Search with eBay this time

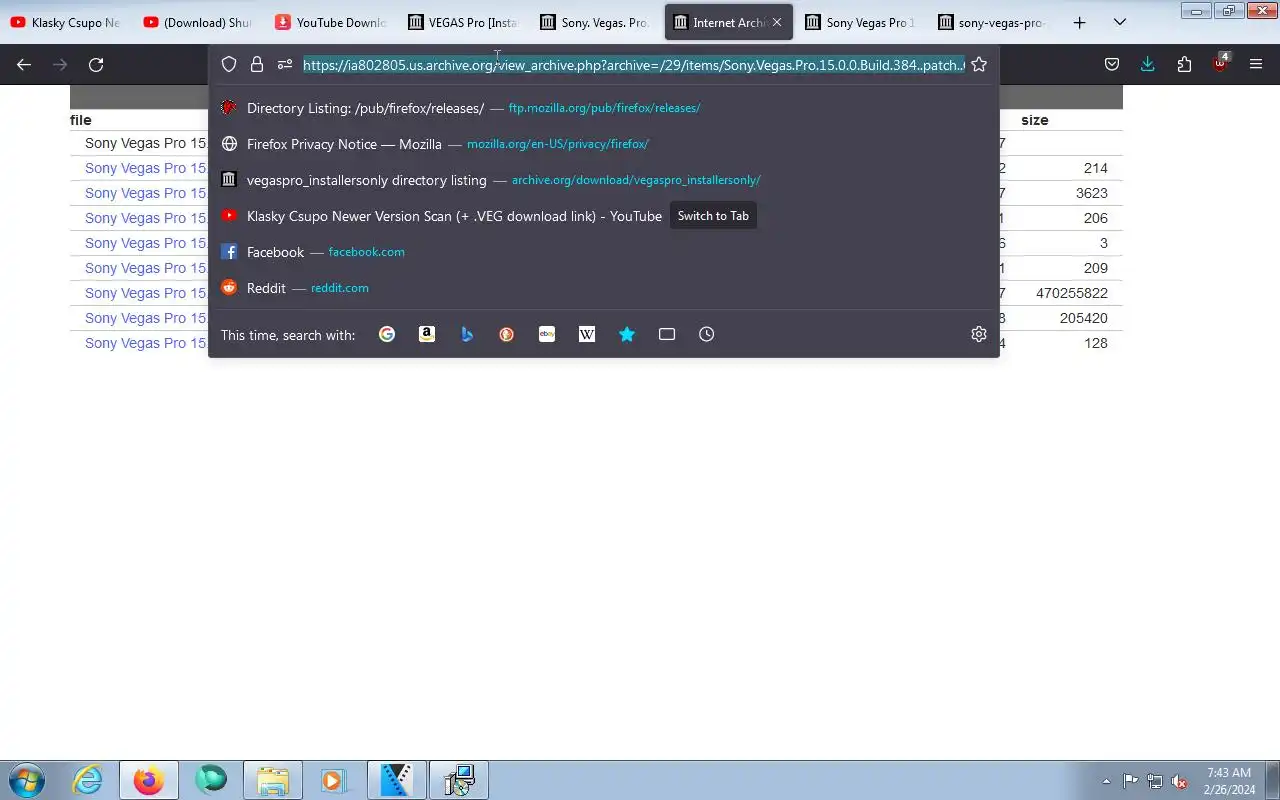547,334
